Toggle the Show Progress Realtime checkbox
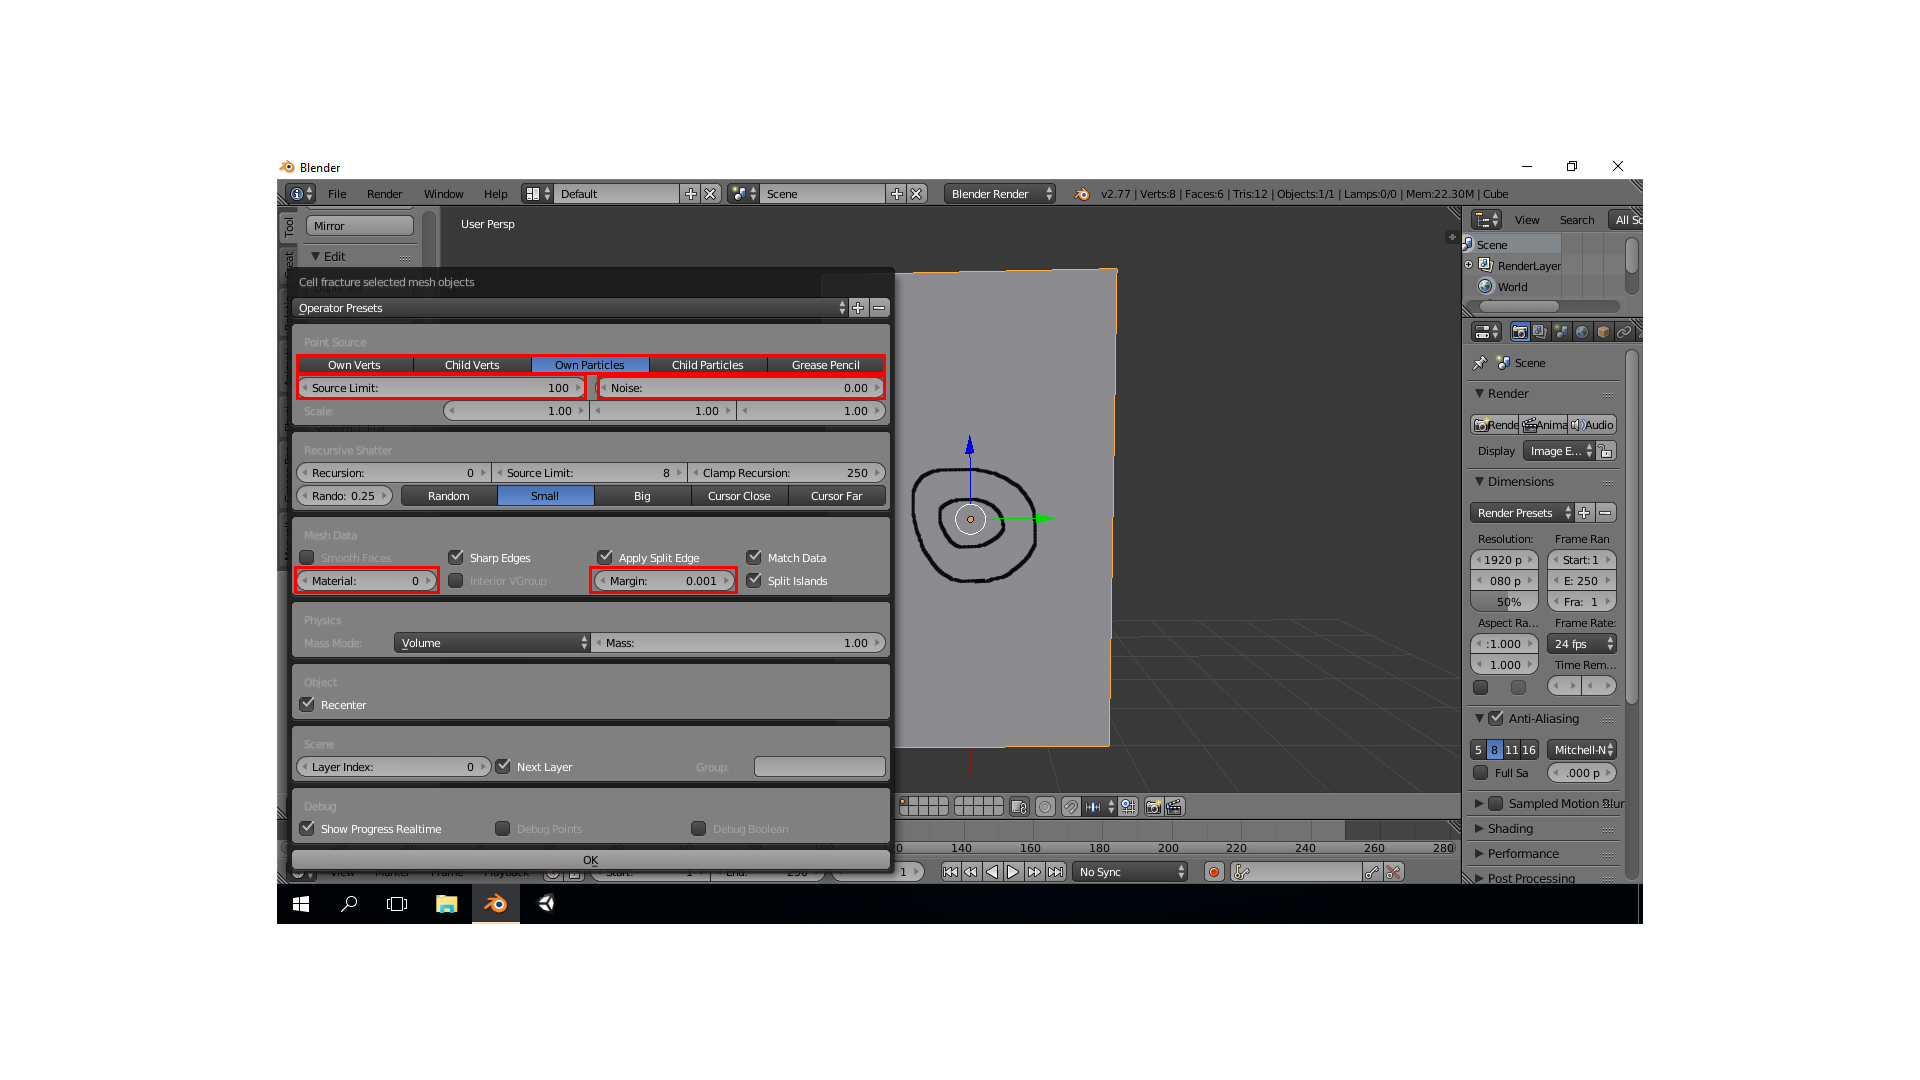This screenshot has height=1080, width=1920. pos(309,828)
